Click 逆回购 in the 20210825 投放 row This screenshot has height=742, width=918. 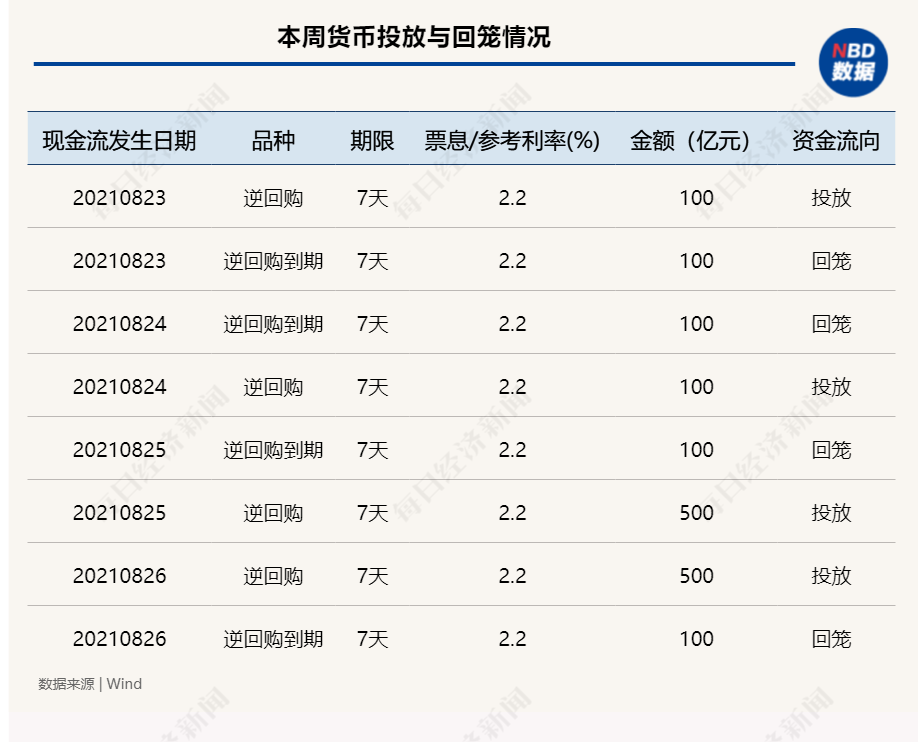(273, 513)
